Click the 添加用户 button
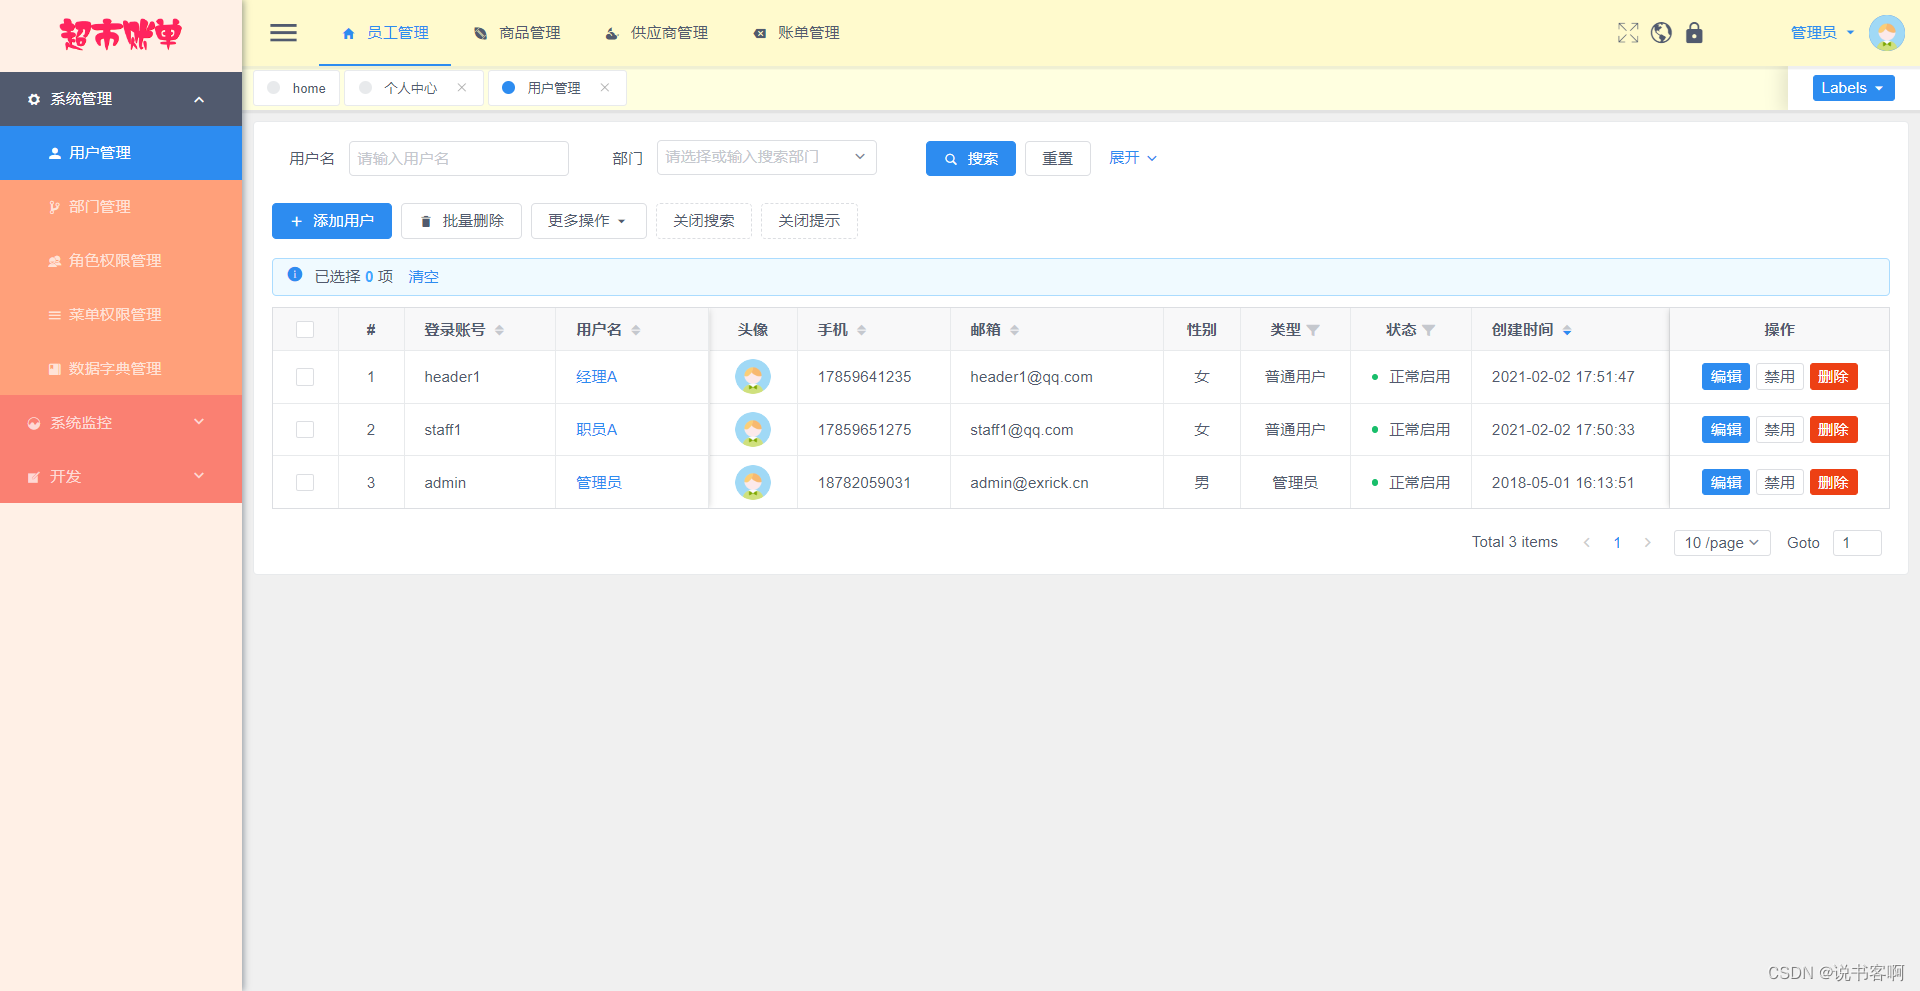1920x991 pixels. [332, 221]
